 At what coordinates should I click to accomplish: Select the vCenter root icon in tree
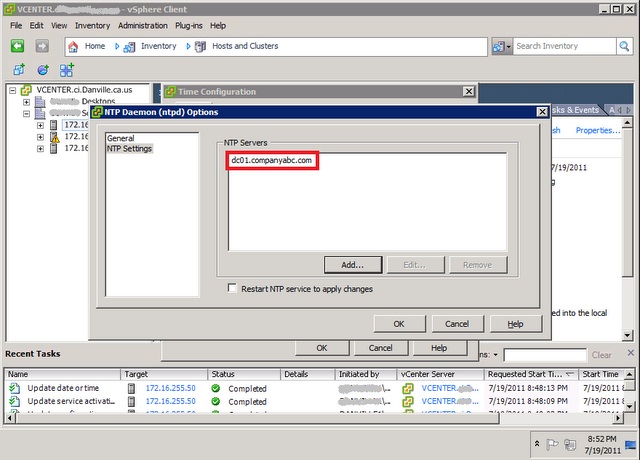point(26,90)
